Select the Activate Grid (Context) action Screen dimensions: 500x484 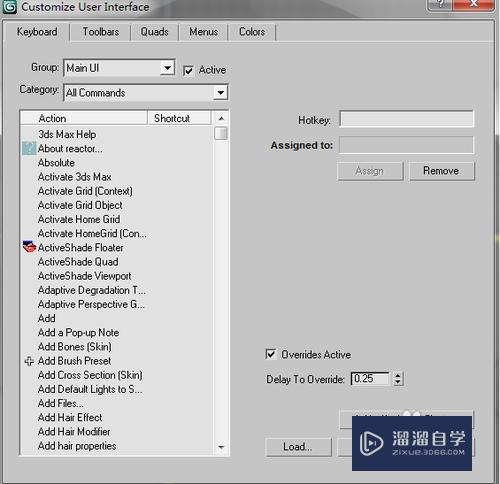coord(85,191)
